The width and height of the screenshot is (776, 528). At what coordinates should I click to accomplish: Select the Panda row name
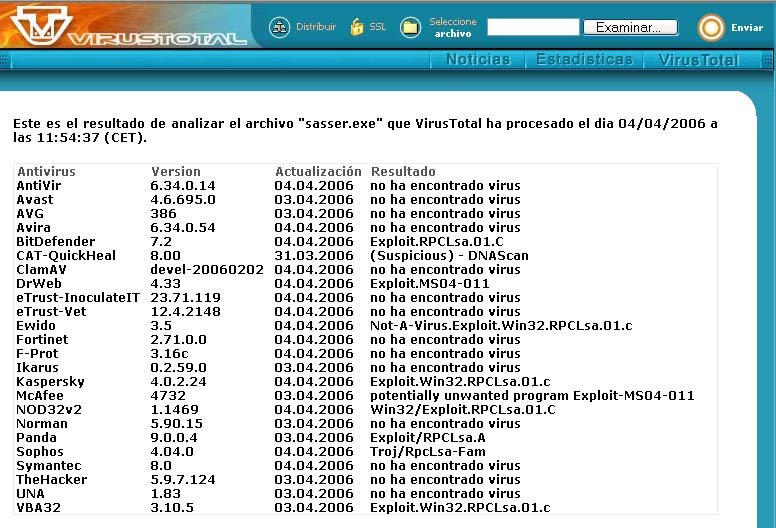pos(36,437)
